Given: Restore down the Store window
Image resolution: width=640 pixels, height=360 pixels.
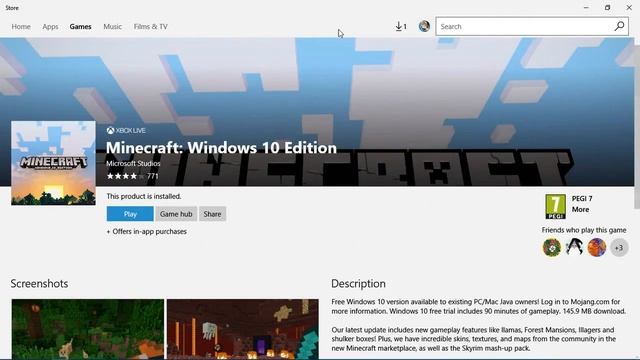Looking at the screenshot, I should (x=607, y=7).
